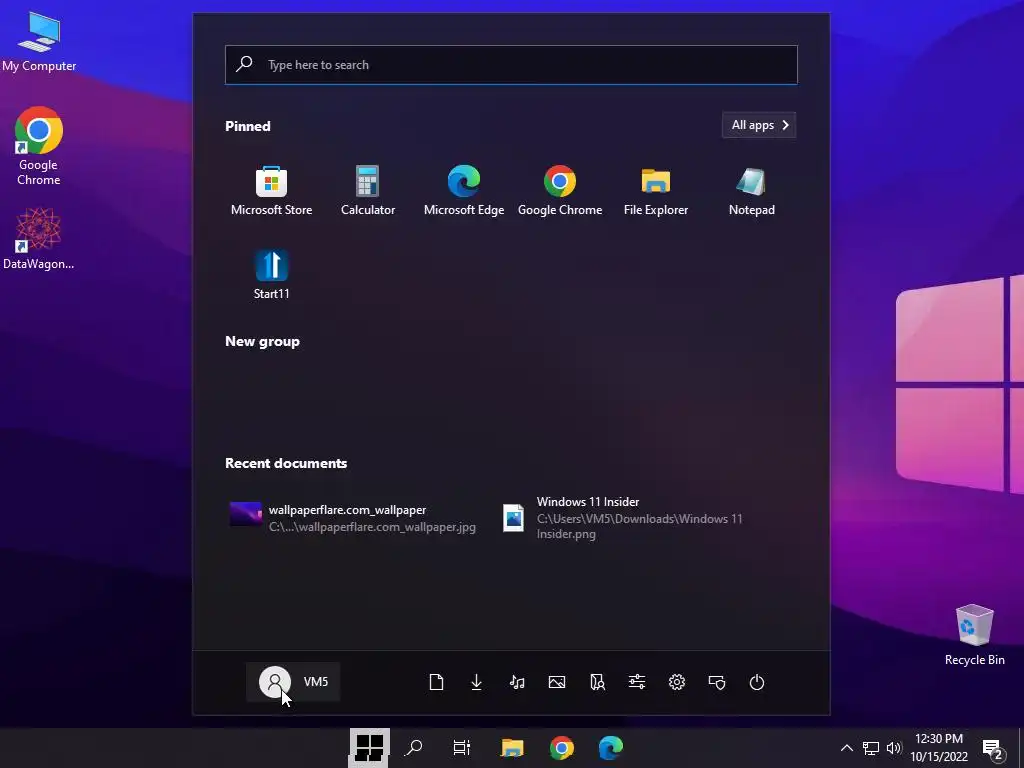Open the notification center icon

coord(993,749)
